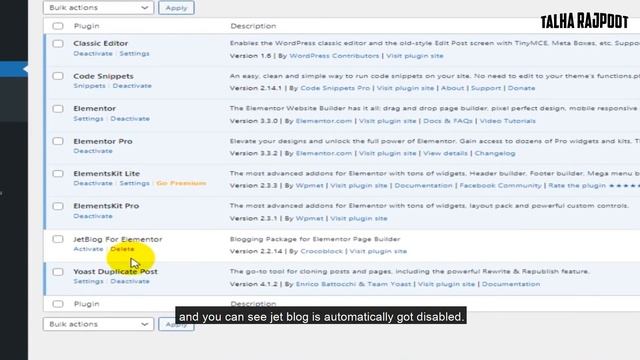Deactivate the Yoast Duplicate Post plugin
The width and height of the screenshot is (640, 360).
click(x=130, y=282)
